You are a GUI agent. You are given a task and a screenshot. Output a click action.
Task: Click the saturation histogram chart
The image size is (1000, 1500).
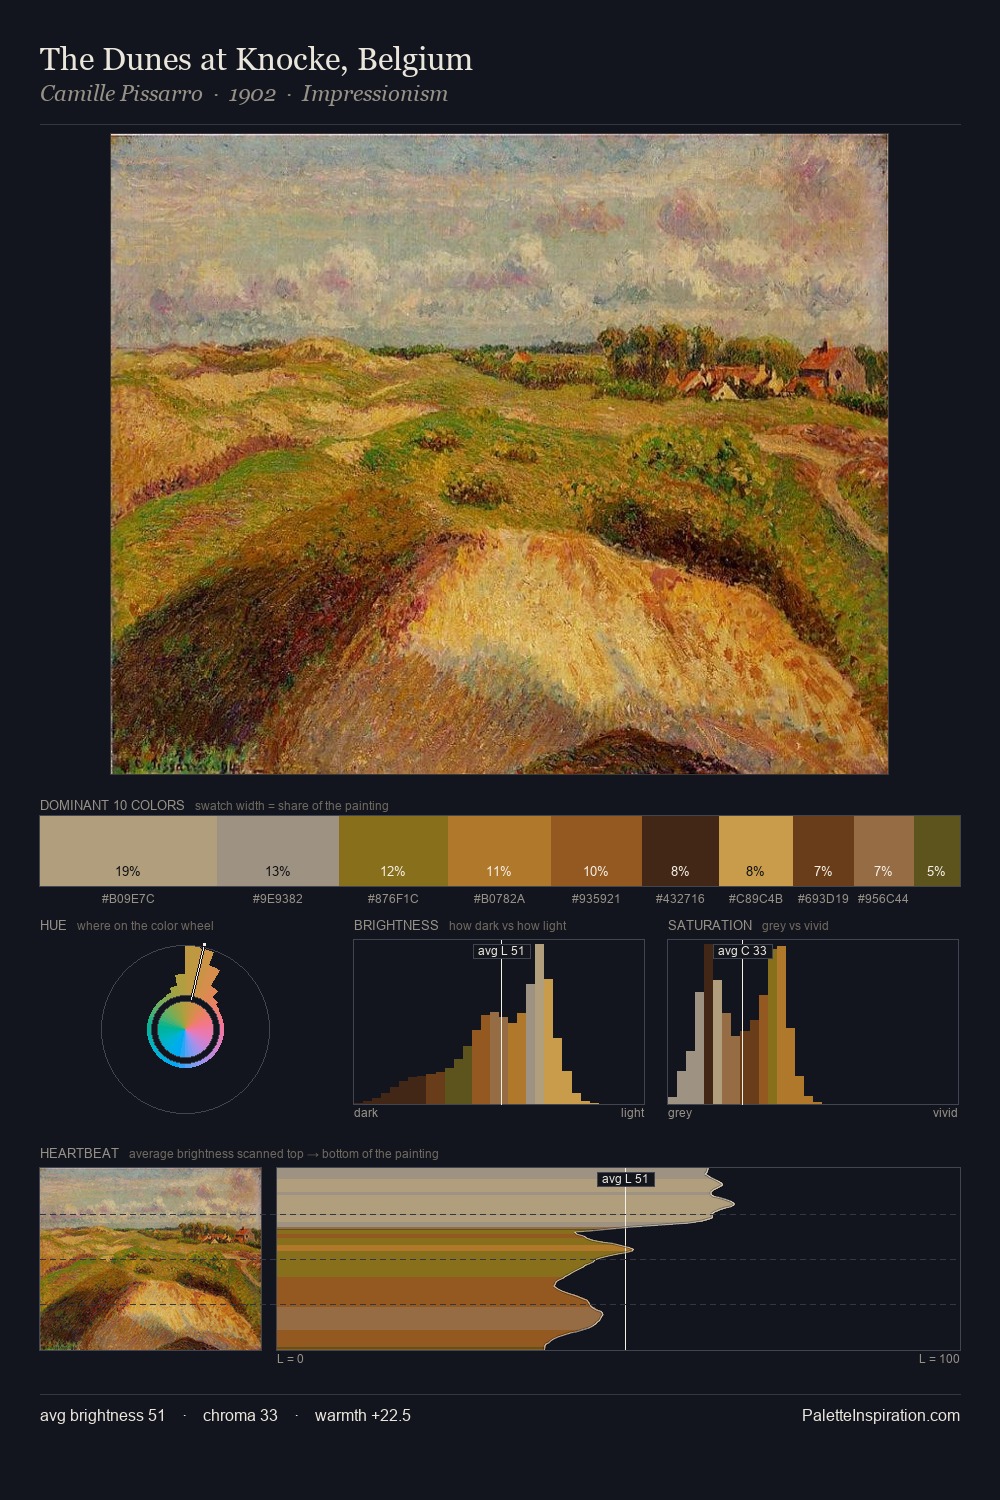pyautogui.click(x=813, y=1022)
